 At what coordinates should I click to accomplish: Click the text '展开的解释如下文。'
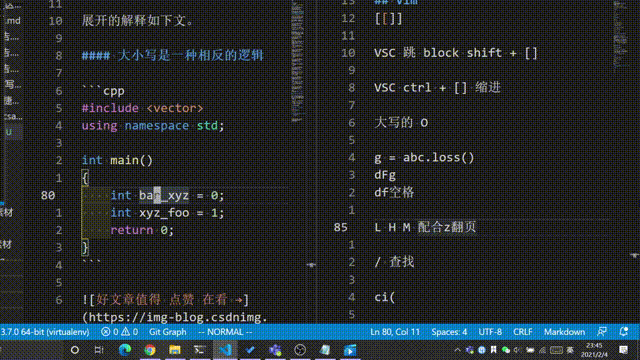coord(138,20)
